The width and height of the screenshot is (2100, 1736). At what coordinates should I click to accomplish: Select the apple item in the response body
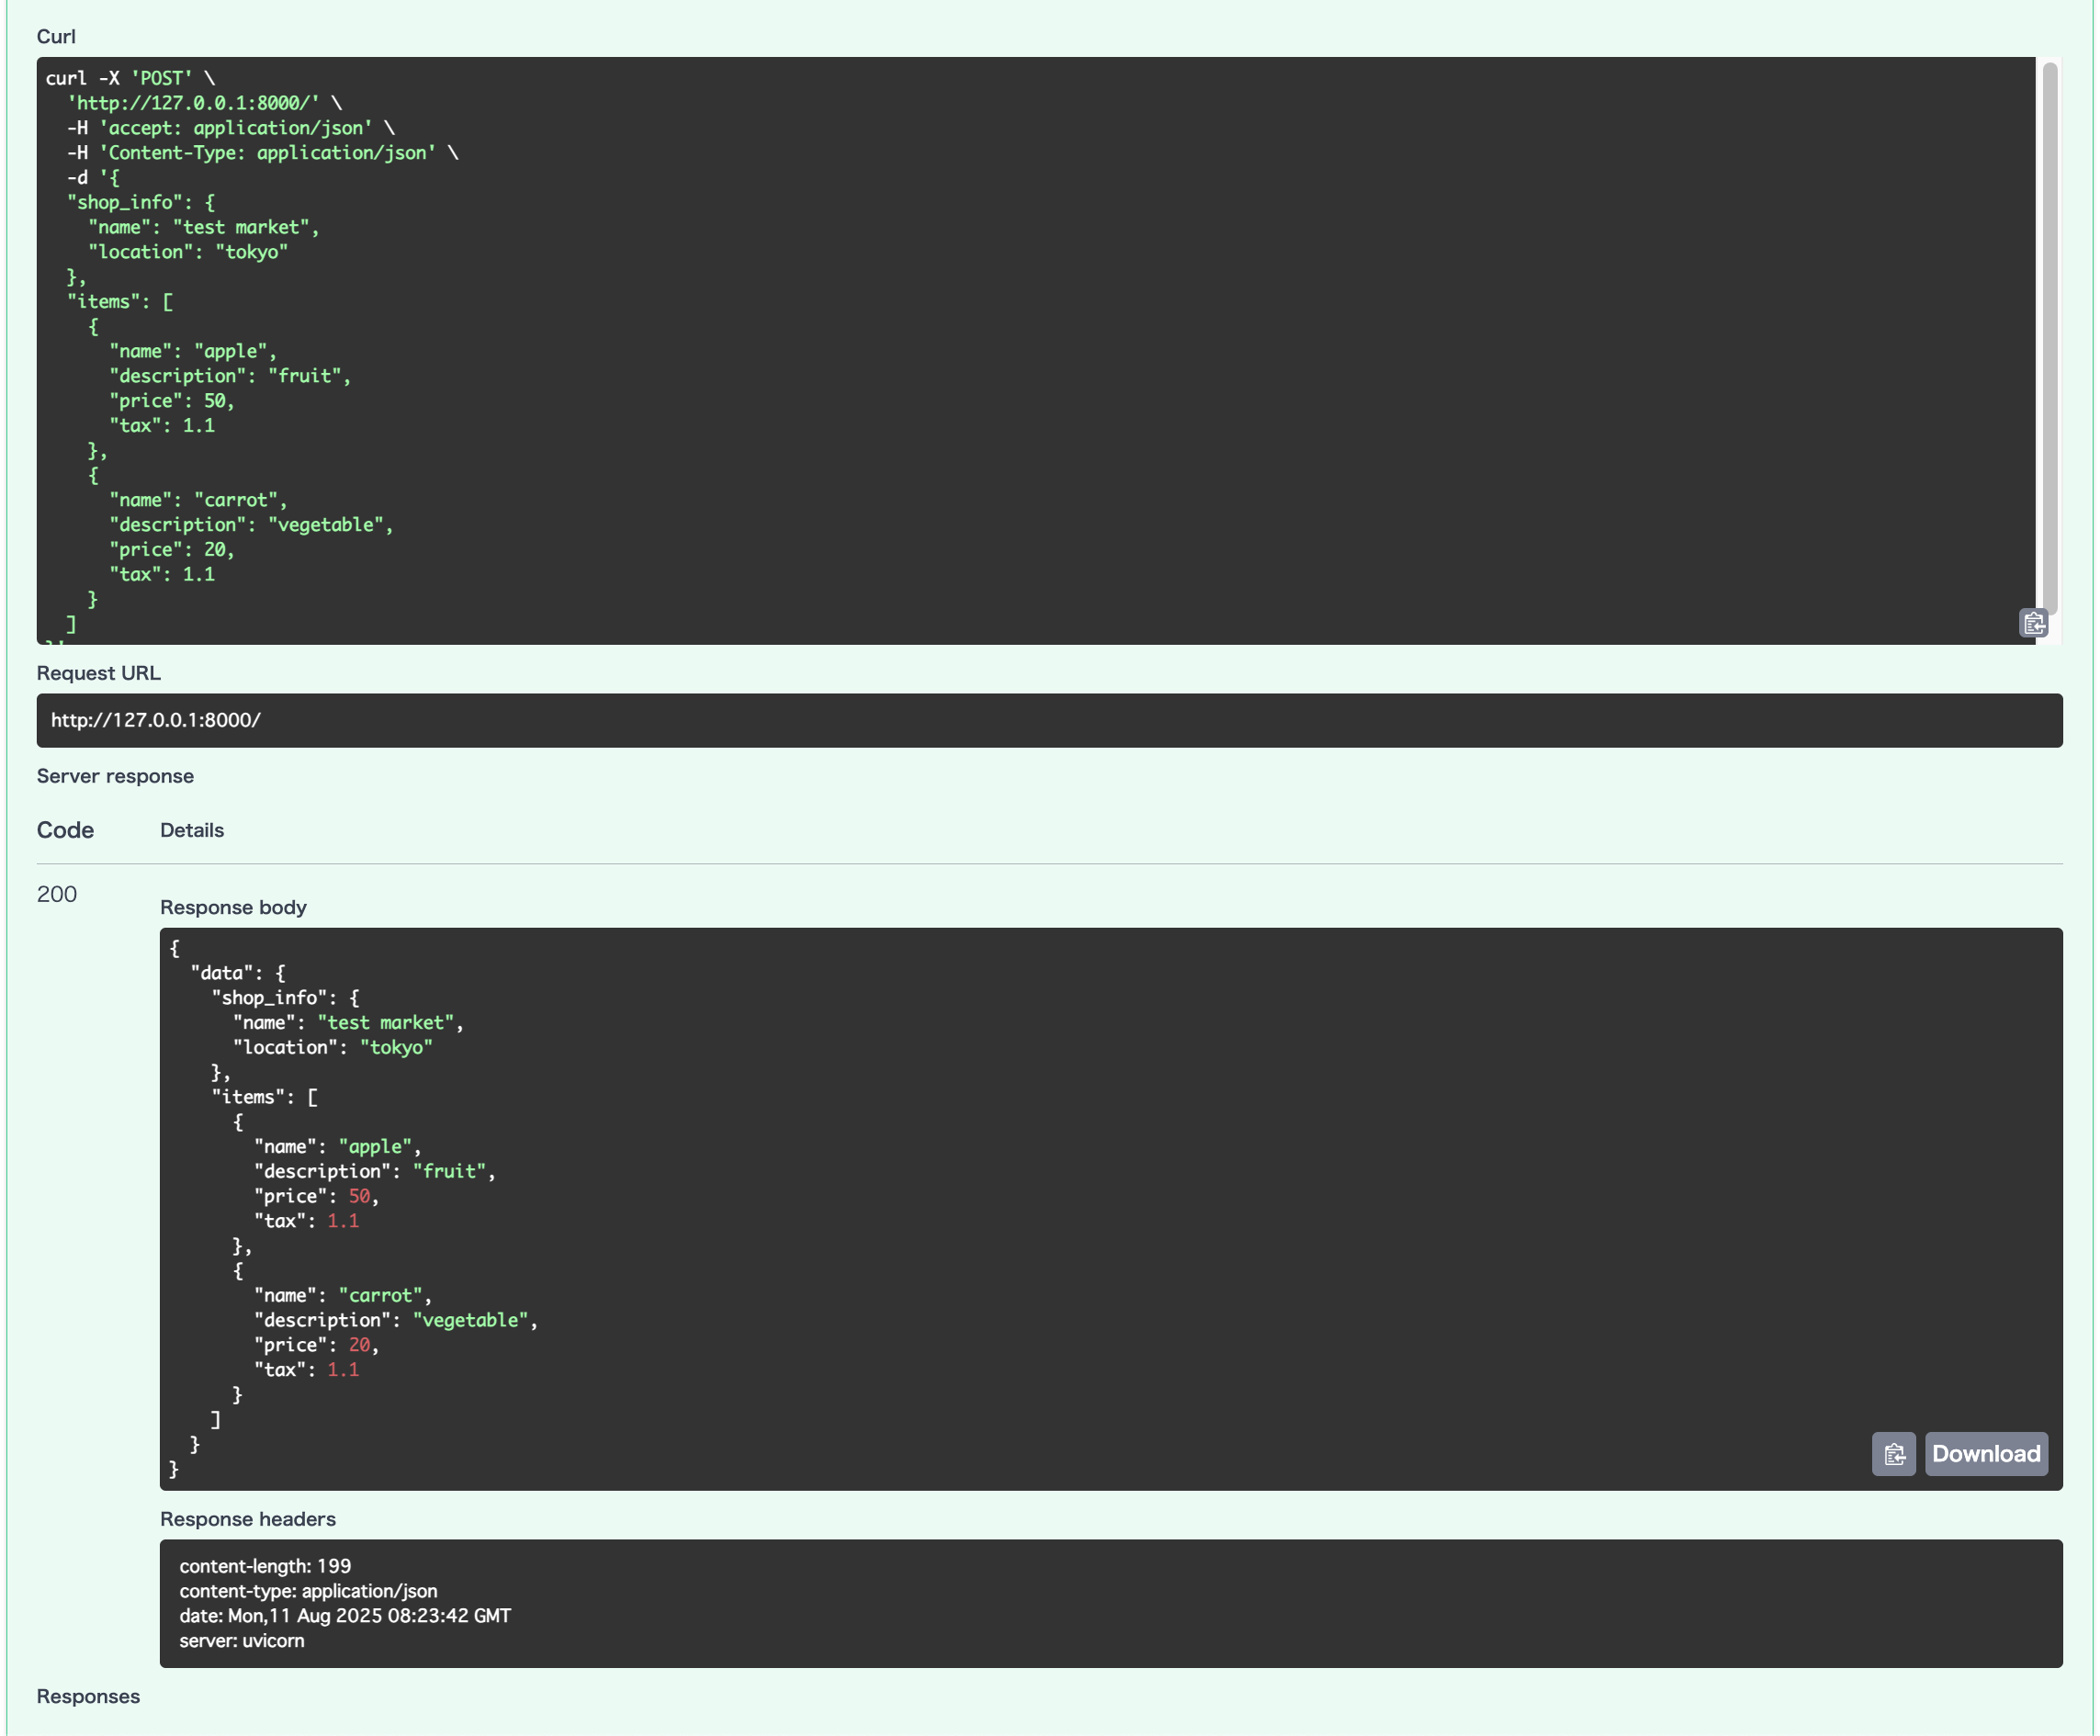point(375,1146)
